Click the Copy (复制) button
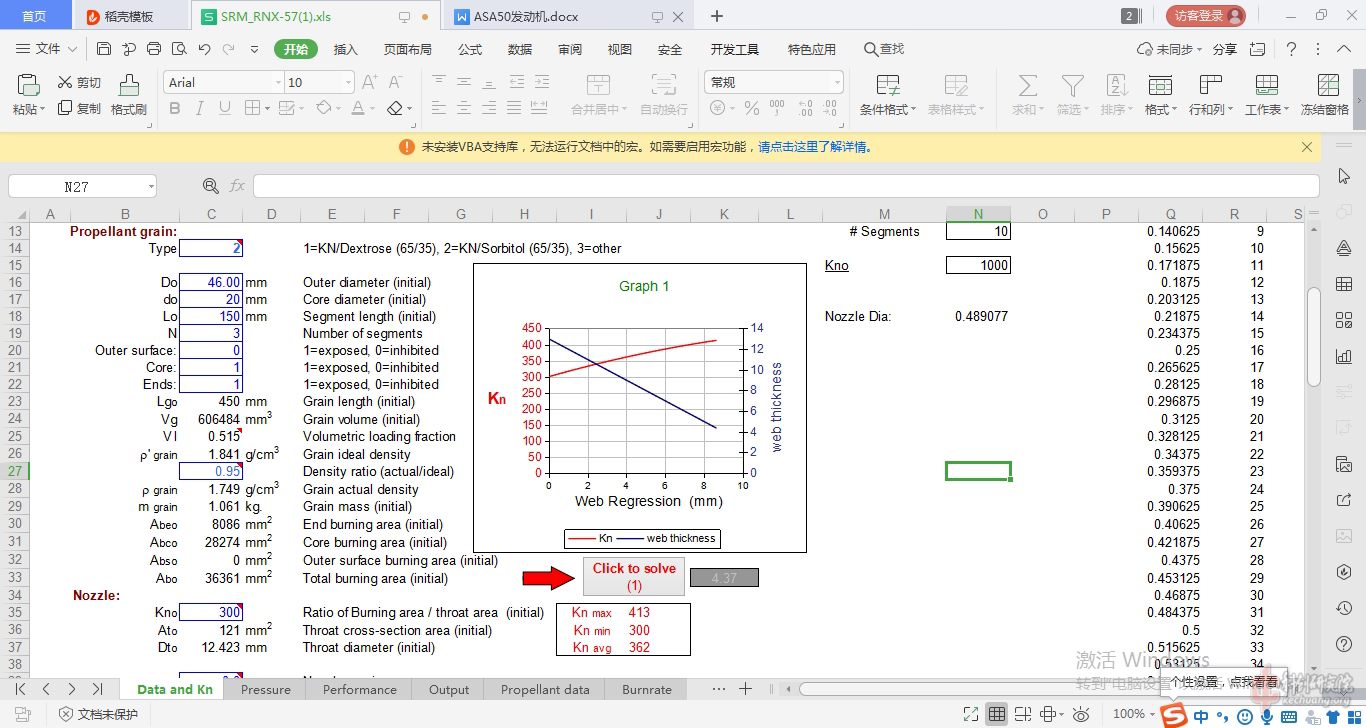 [x=79, y=108]
